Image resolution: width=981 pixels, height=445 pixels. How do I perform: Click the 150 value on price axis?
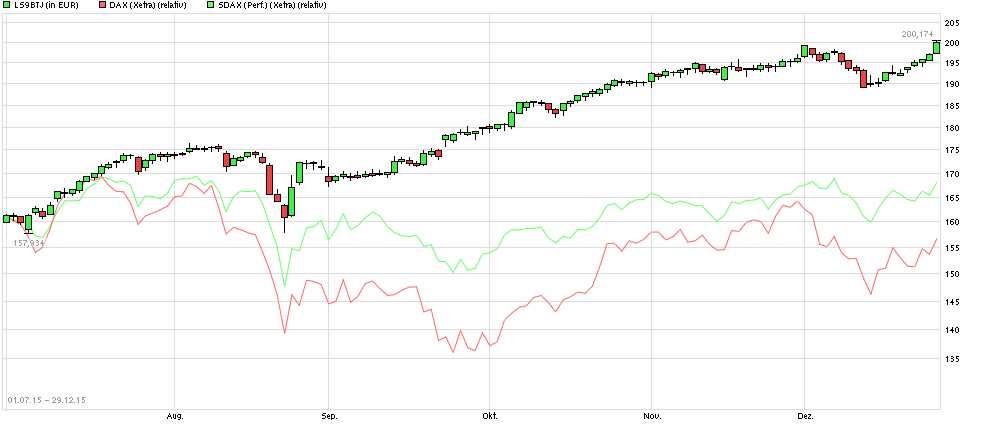951,274
